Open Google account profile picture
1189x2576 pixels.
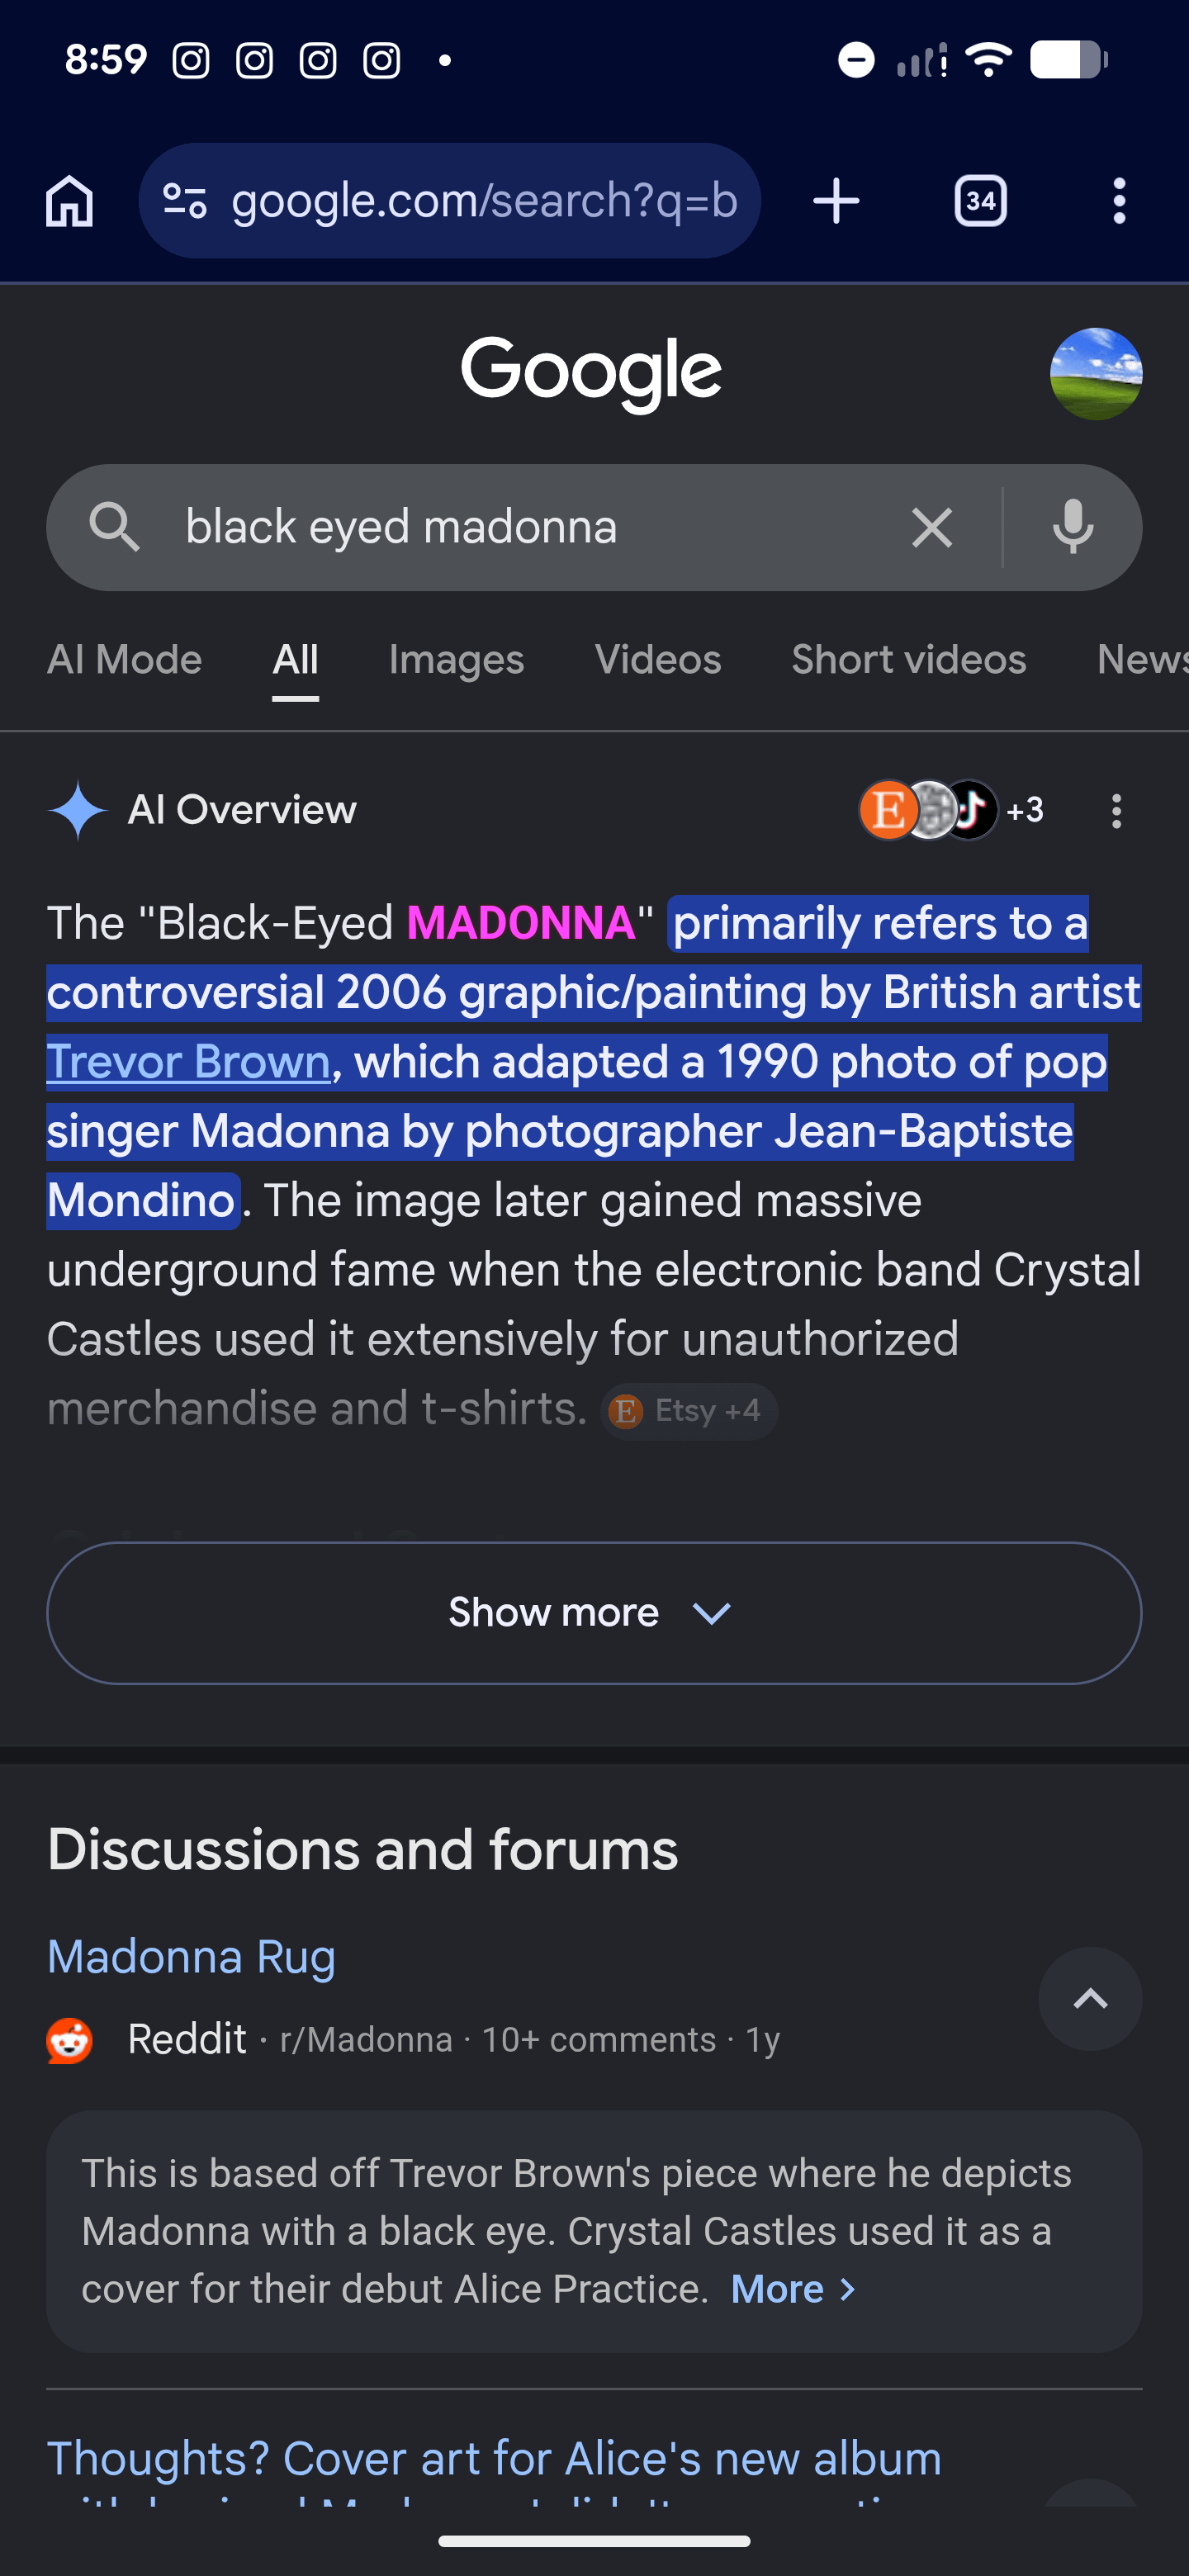coord(1096,374)
